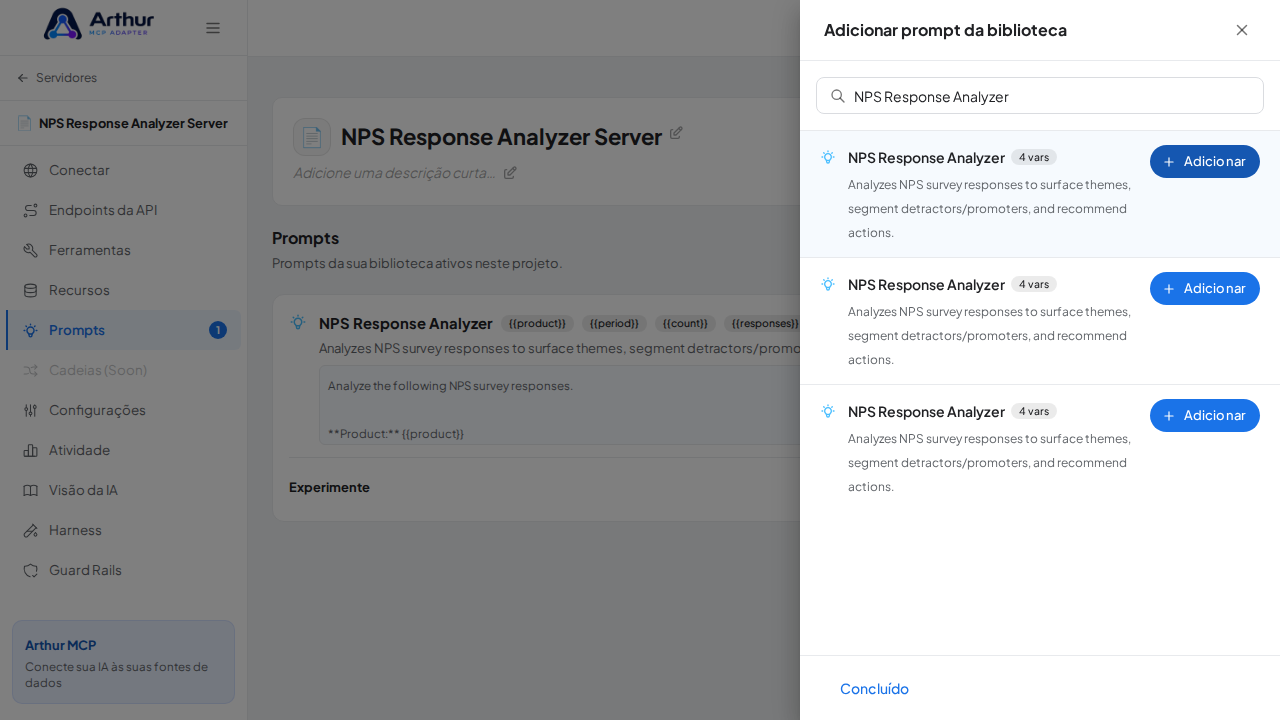Click the Endpoints da API icon

(x=30, y=210)
